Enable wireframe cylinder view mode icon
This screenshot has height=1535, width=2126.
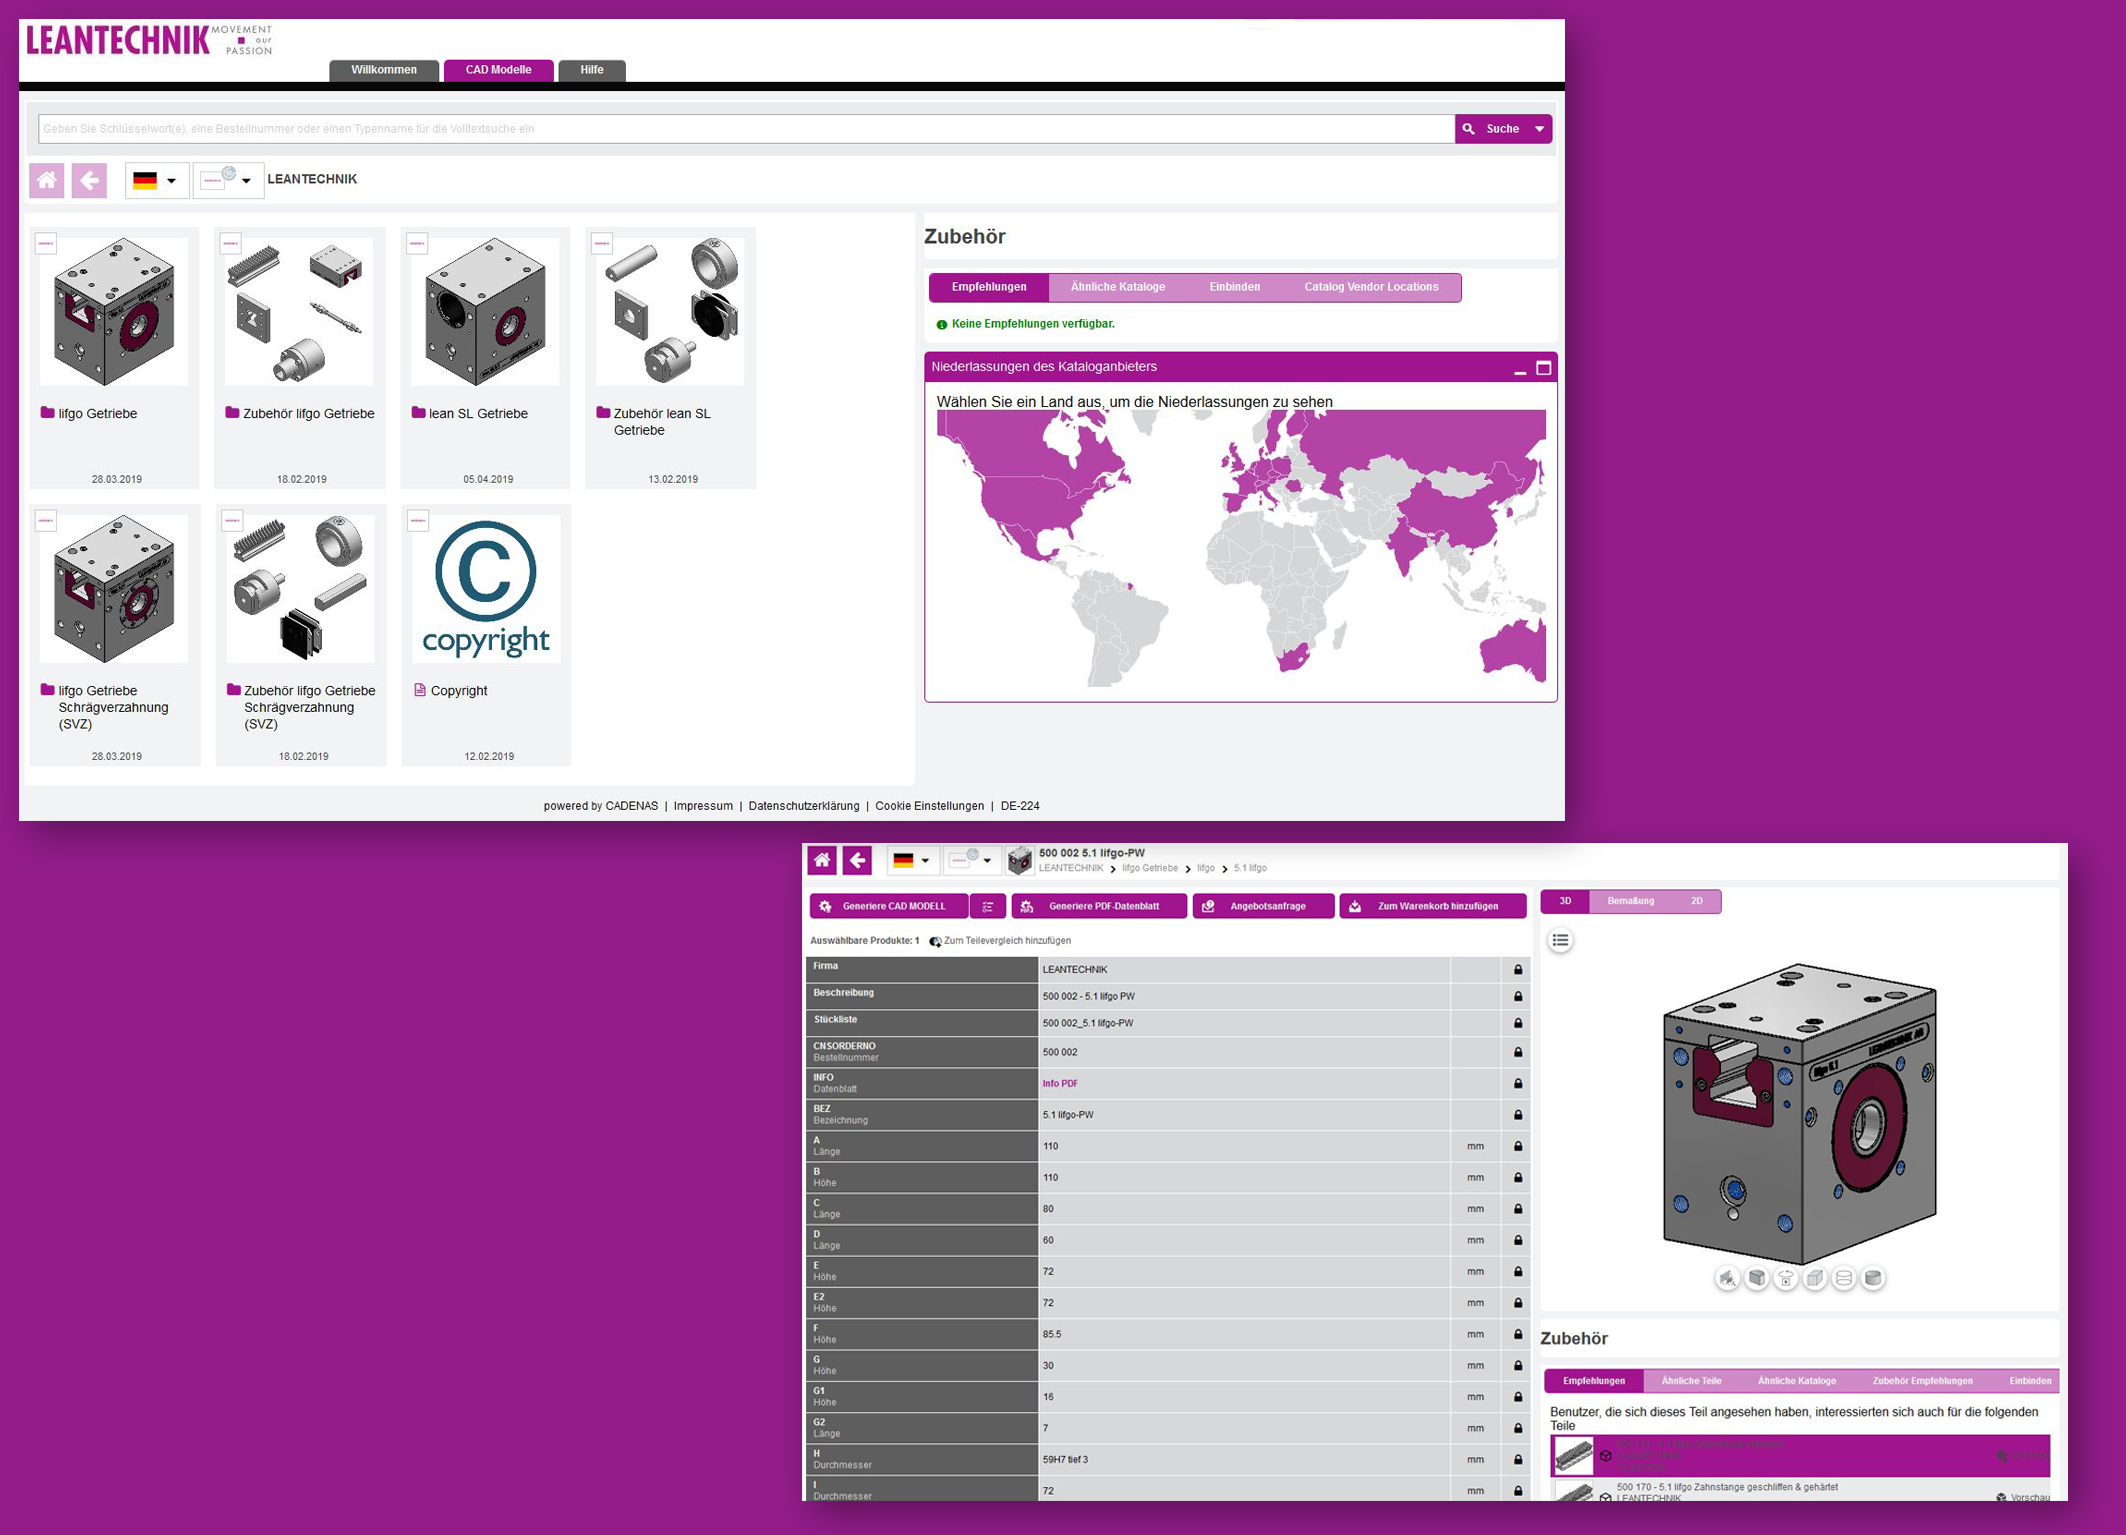click(x=1844, y=1278)
